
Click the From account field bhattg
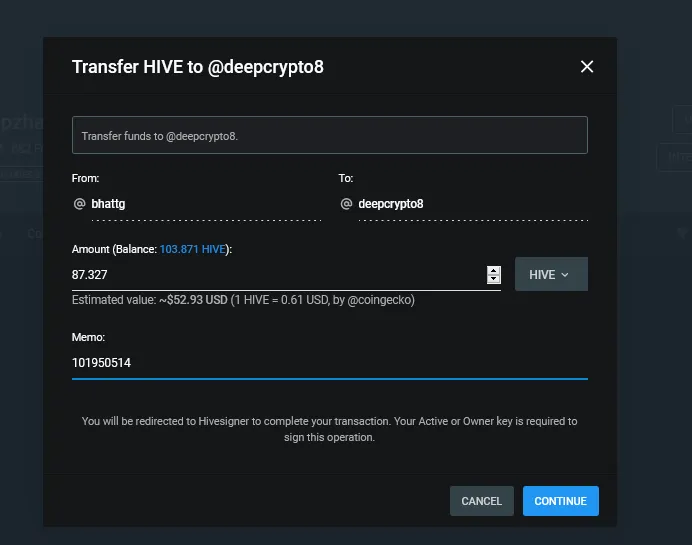pos(206,204)
